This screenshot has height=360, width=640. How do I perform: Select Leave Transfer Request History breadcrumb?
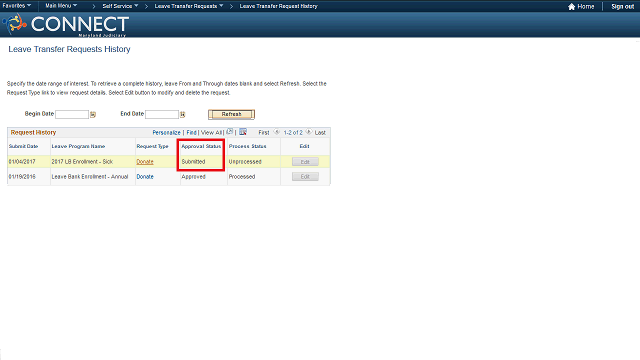pyautogui.click(x=278, y=6)
